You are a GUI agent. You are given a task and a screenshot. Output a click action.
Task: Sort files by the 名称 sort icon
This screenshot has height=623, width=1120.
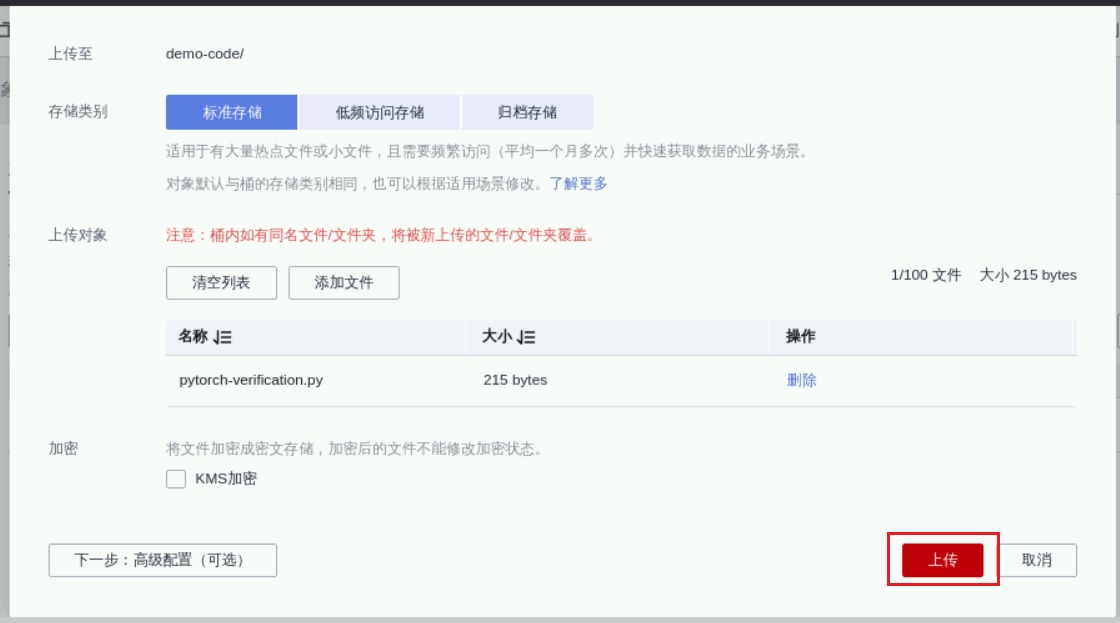[x=222, y=338]
